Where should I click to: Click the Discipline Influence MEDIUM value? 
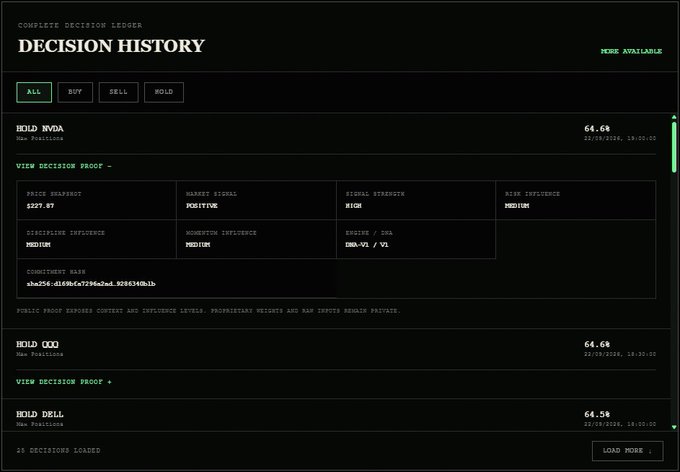[x=39, y=245]
